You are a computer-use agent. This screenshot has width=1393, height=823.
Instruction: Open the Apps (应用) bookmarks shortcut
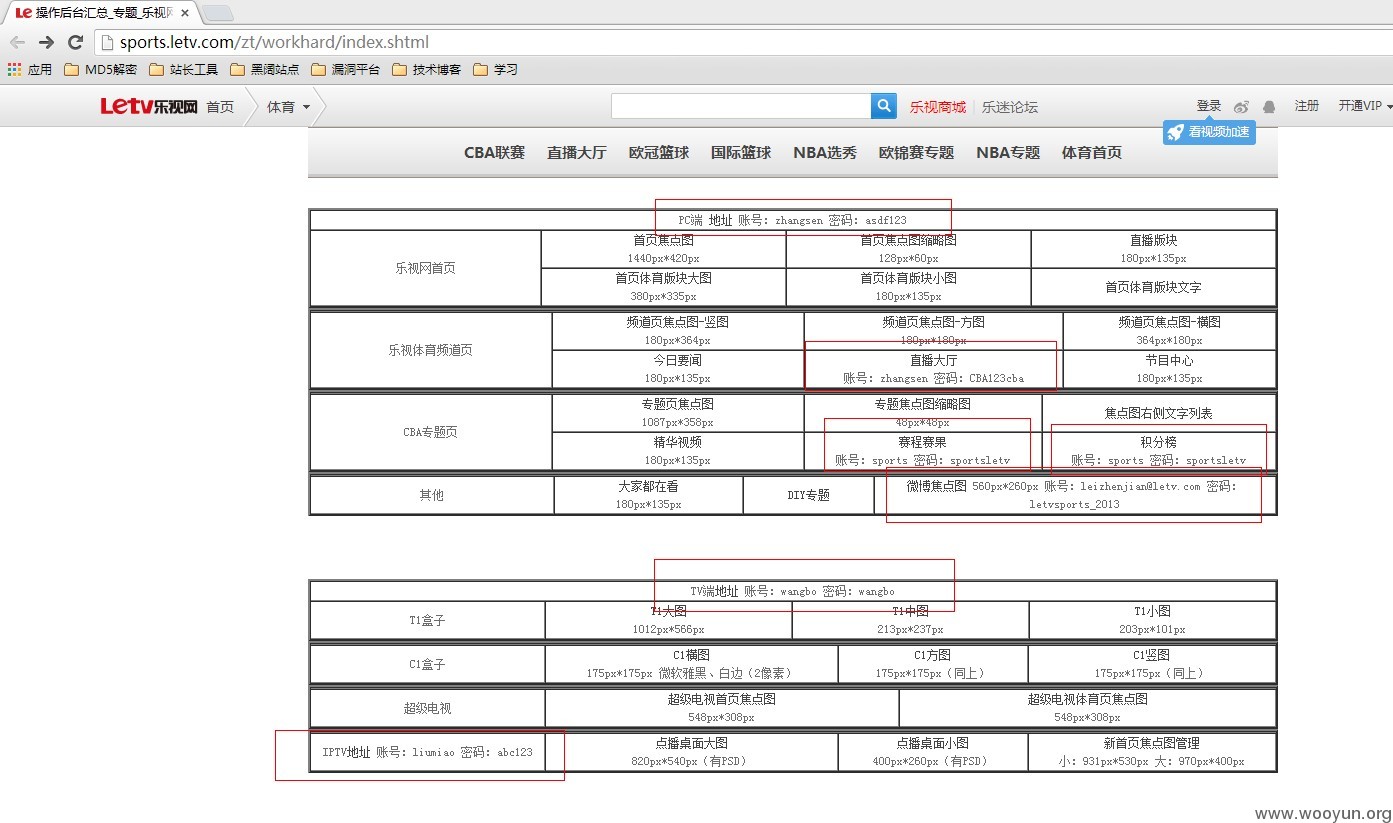pyautogui.click(x=30, y=69)
